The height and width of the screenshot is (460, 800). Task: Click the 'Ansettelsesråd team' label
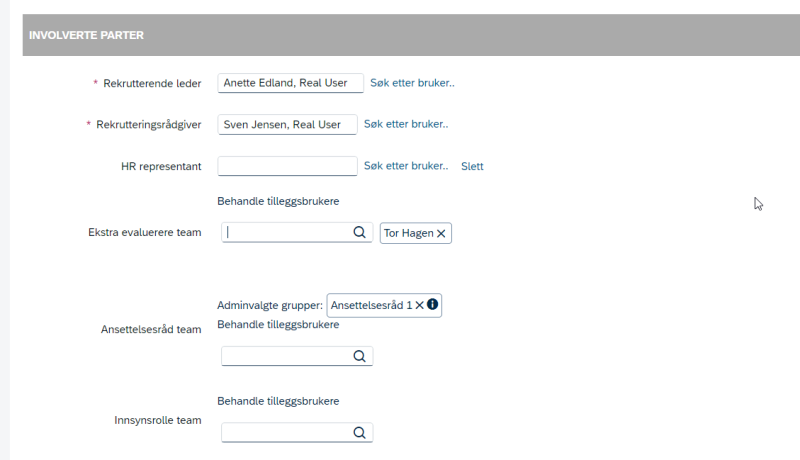(151, 329)
